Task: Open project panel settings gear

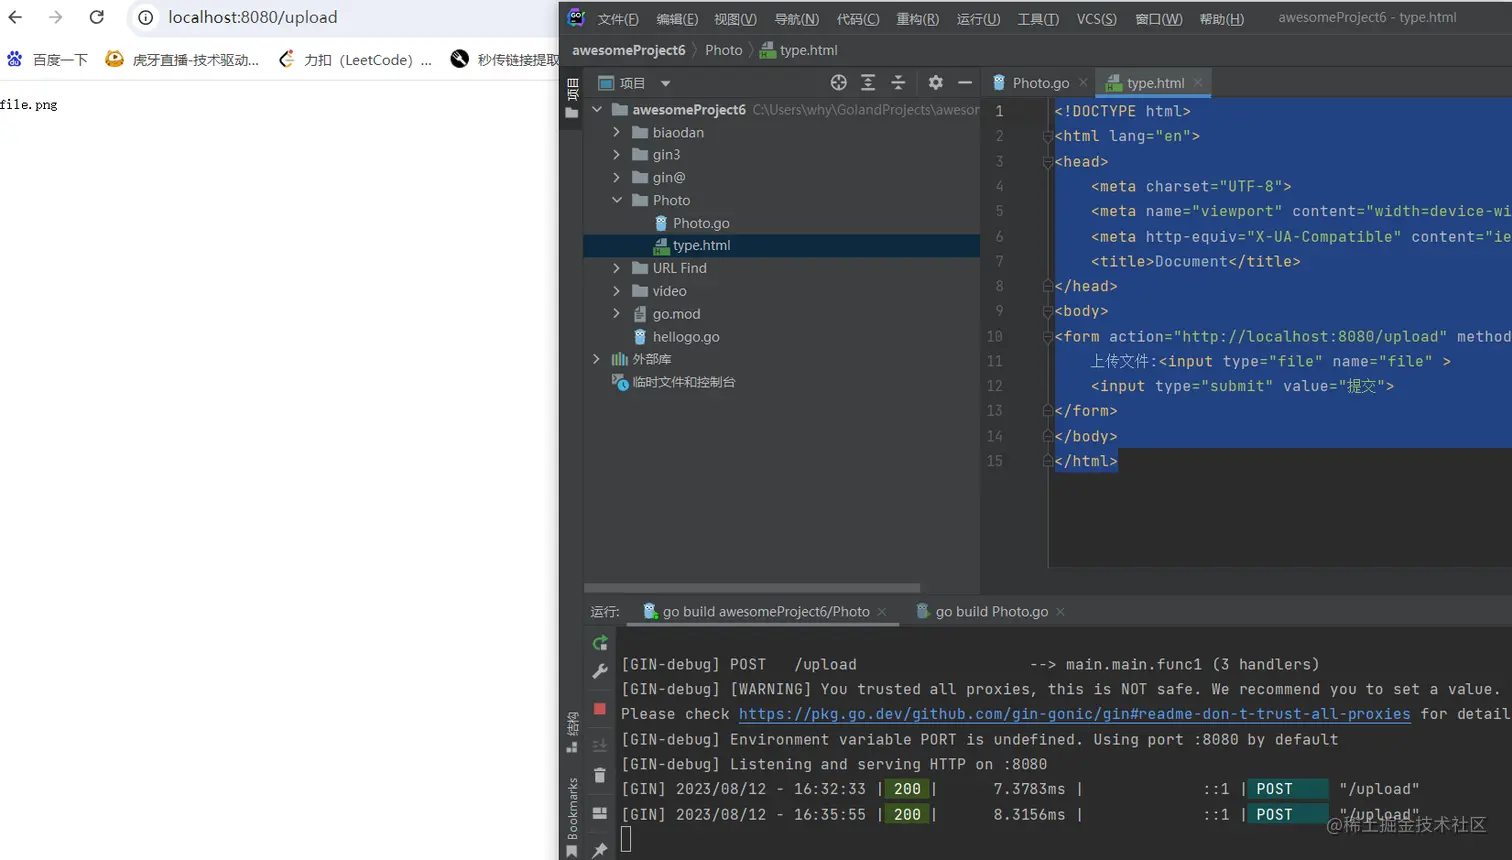Action: point(935,83)
